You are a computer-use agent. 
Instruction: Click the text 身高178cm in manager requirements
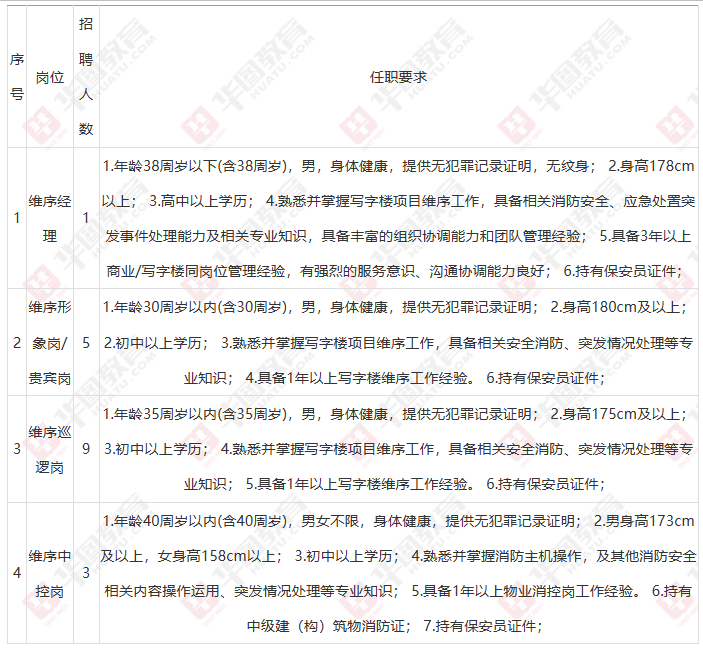[x=656, y=166]
